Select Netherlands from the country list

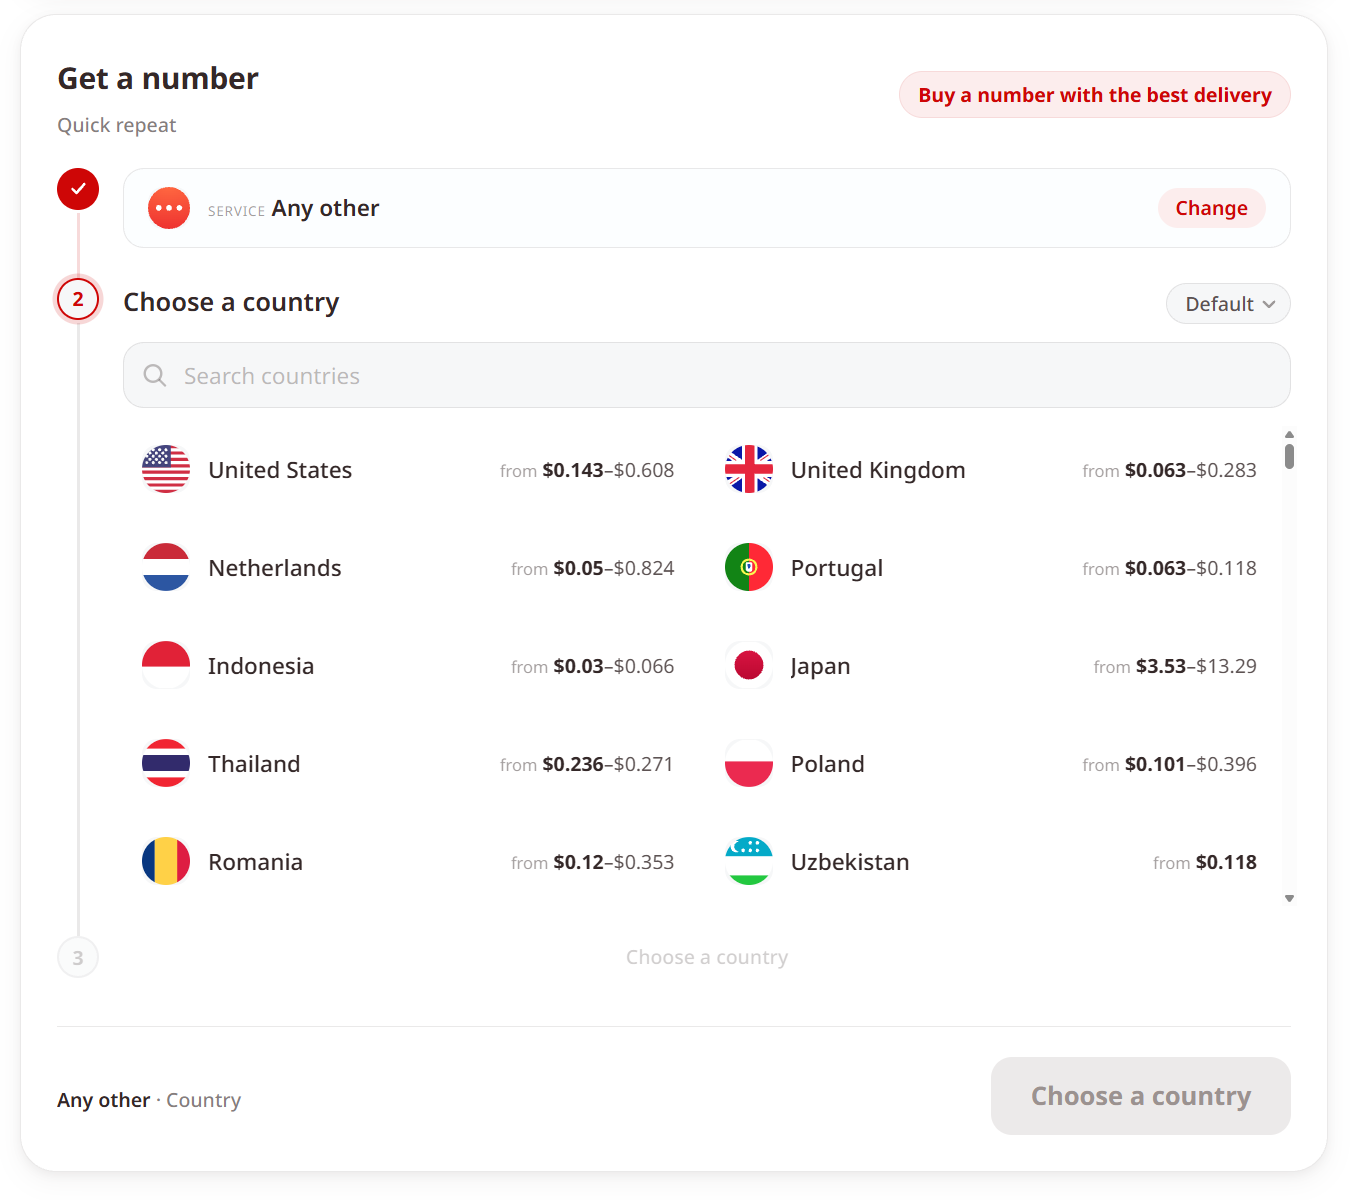[408, 568]
